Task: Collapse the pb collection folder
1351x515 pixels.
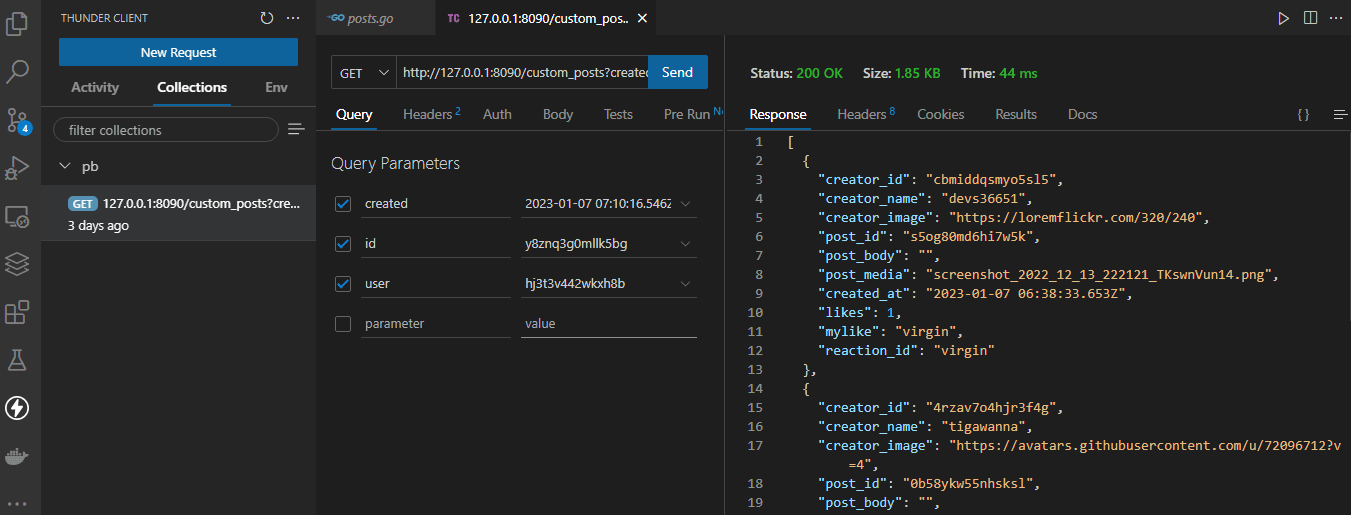Action: pyautogui.click(x=65, y=165)
